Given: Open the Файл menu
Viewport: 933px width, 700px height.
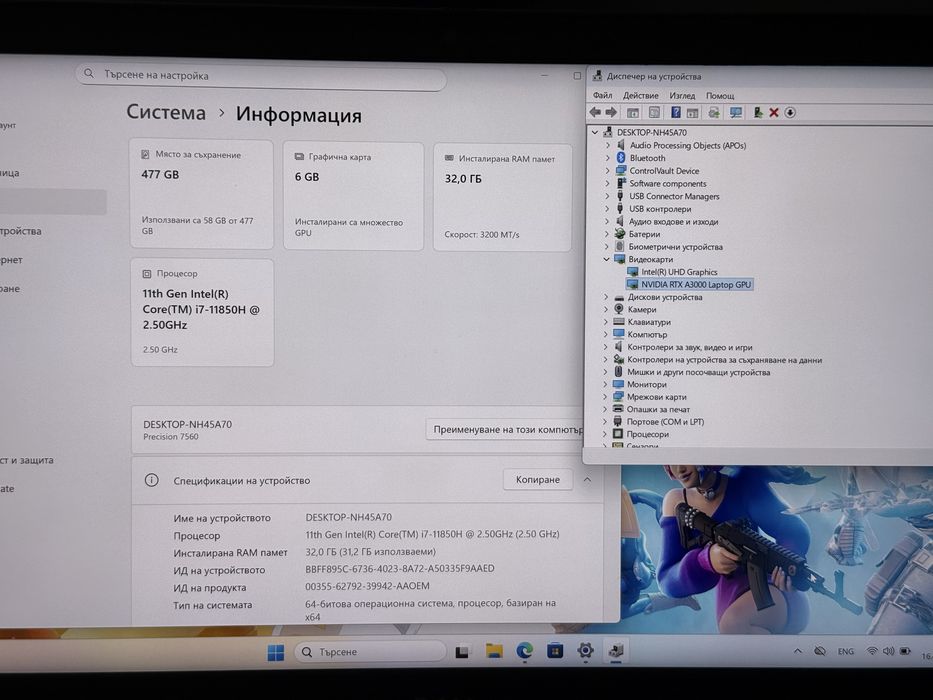Looking at the screenshot, I should pyautogui.click(x=602, y=95).
